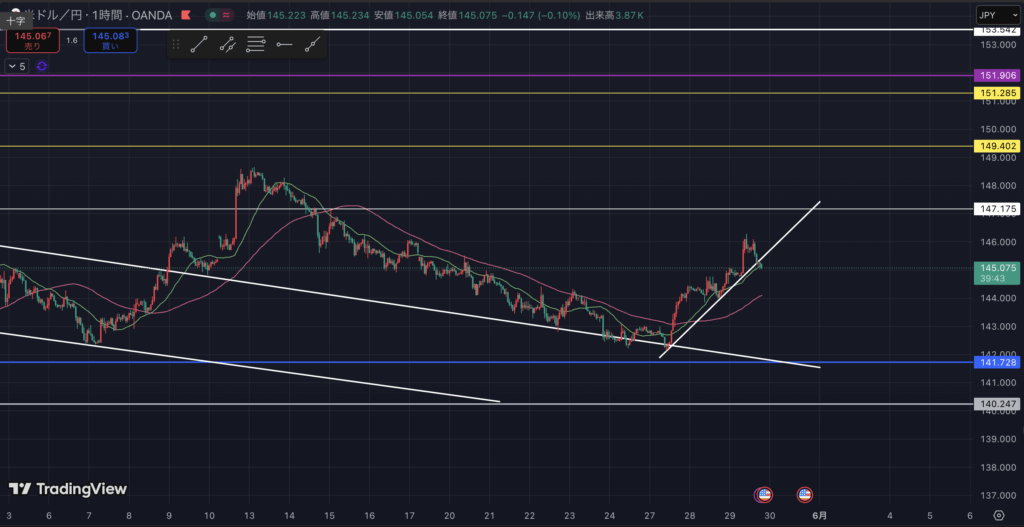The height and width of the screenshot is (527, 1024).
Task: Click the 147.175 price line label
Action: pyautogui.click(x=997, y=209)
